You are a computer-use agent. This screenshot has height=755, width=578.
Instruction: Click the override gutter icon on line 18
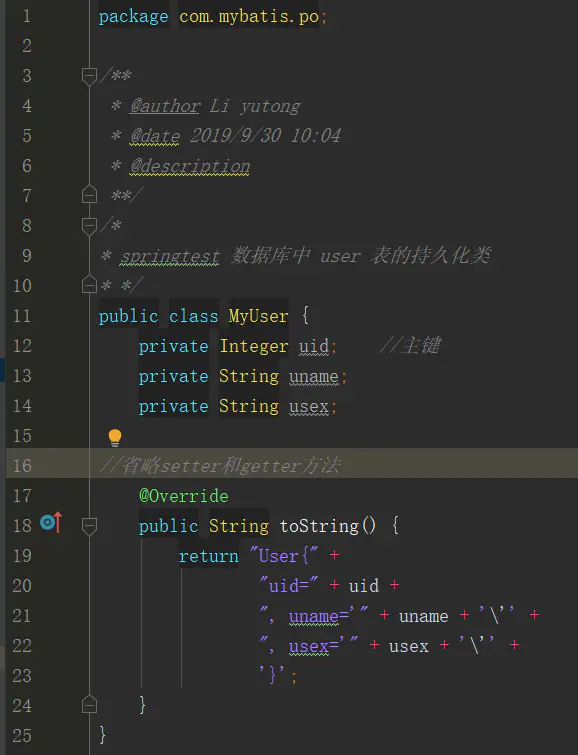[51, 522]
